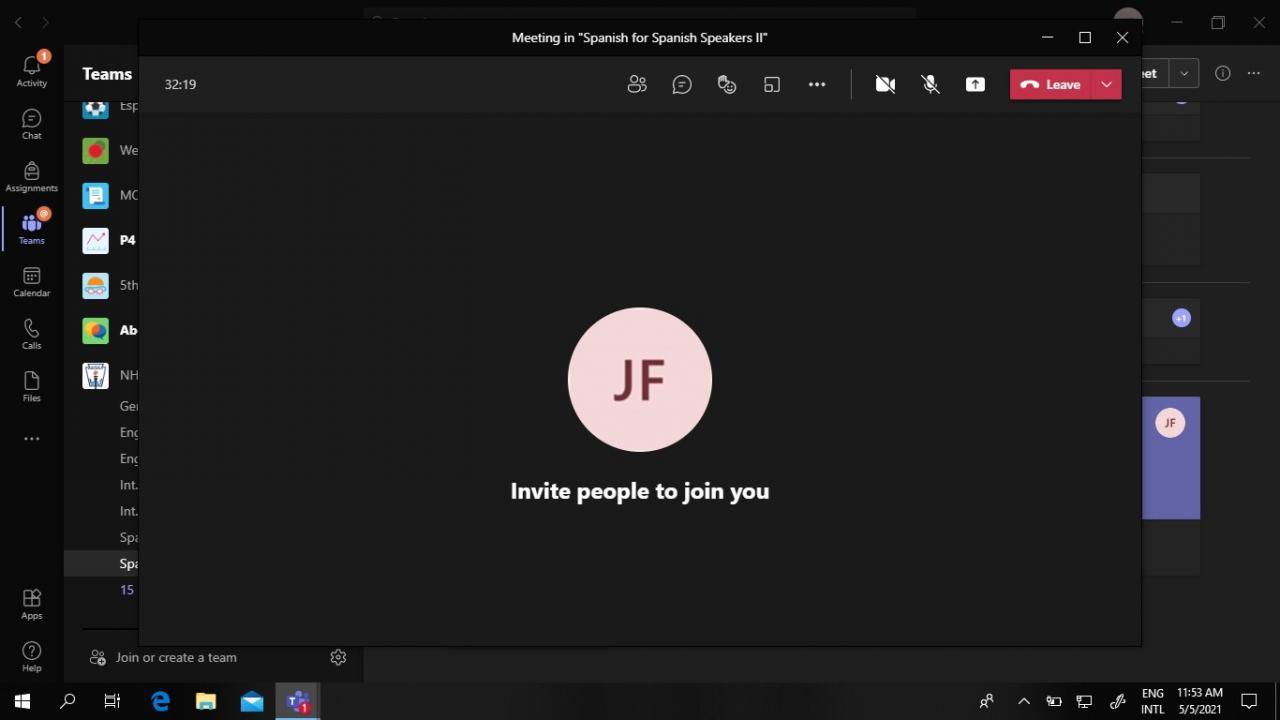Open the team icon beside "NH"
This screenshot has width=1280, height=720.
96,375
